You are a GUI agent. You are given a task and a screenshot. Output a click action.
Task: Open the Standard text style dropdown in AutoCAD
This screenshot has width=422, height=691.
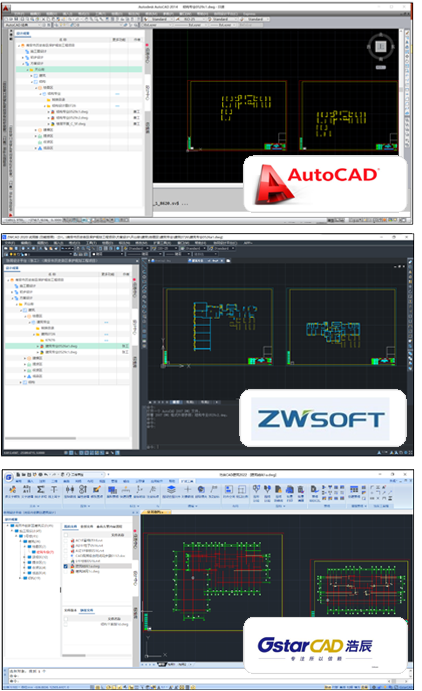pyautogui.click(x=159, y=19)
